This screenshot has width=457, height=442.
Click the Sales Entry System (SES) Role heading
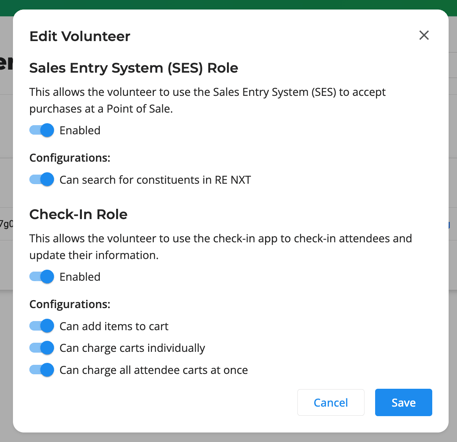coord(134,68)
